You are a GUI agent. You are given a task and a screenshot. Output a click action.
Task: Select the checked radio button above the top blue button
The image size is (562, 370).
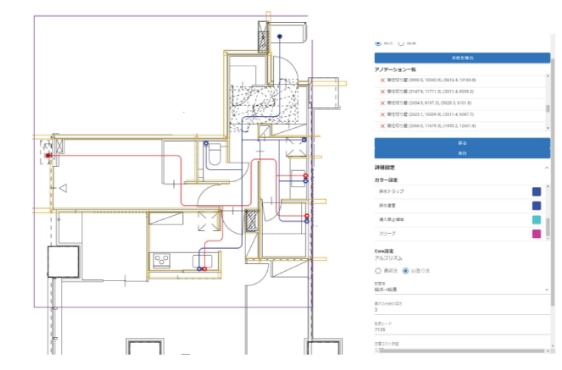pos(378,43)
